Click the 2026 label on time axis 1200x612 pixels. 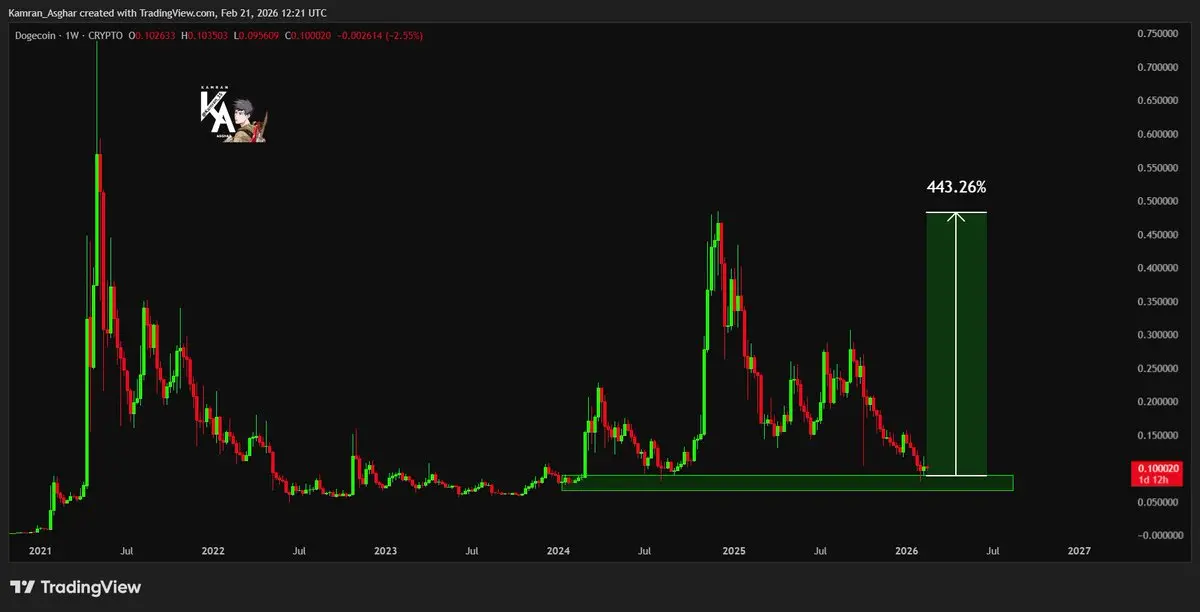[907, 551]
